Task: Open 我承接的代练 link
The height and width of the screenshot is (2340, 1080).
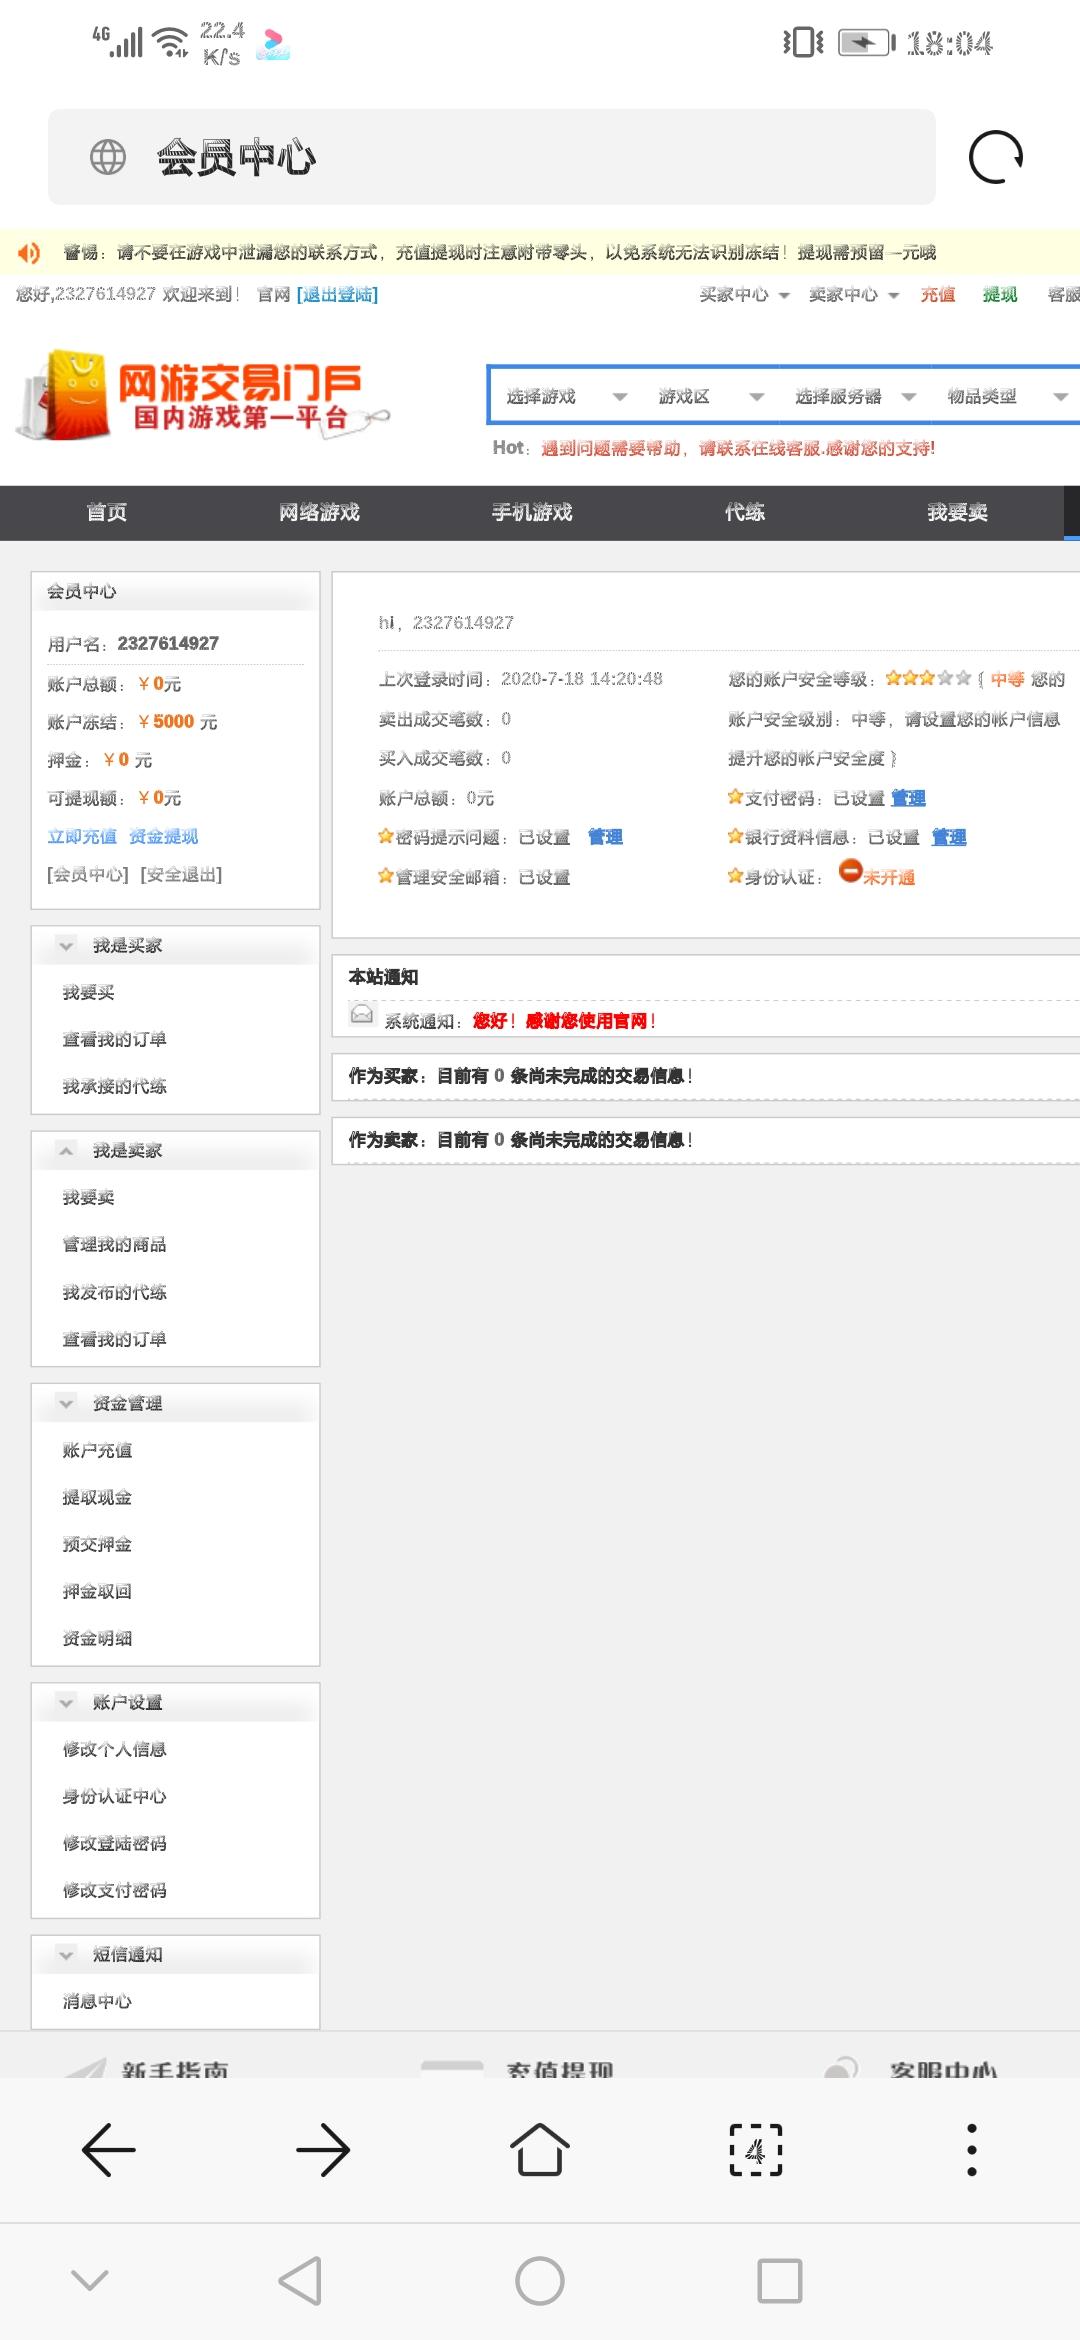Action: [114, 1086]
